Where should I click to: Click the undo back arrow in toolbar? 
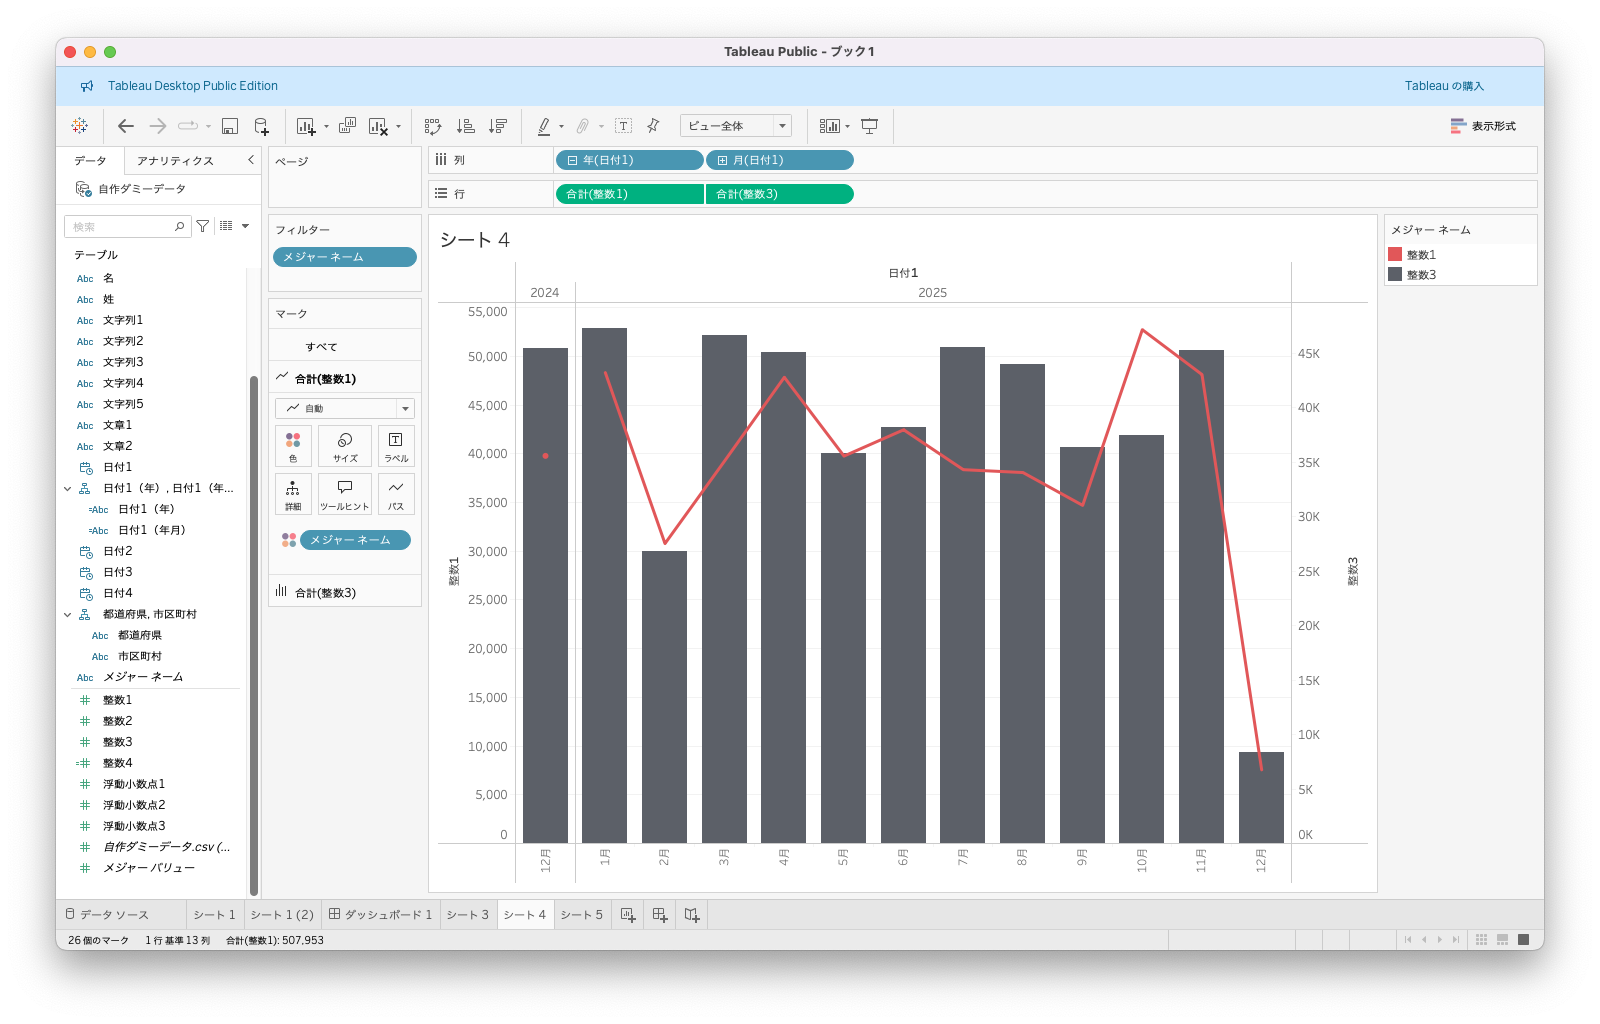tap(126, 126)
